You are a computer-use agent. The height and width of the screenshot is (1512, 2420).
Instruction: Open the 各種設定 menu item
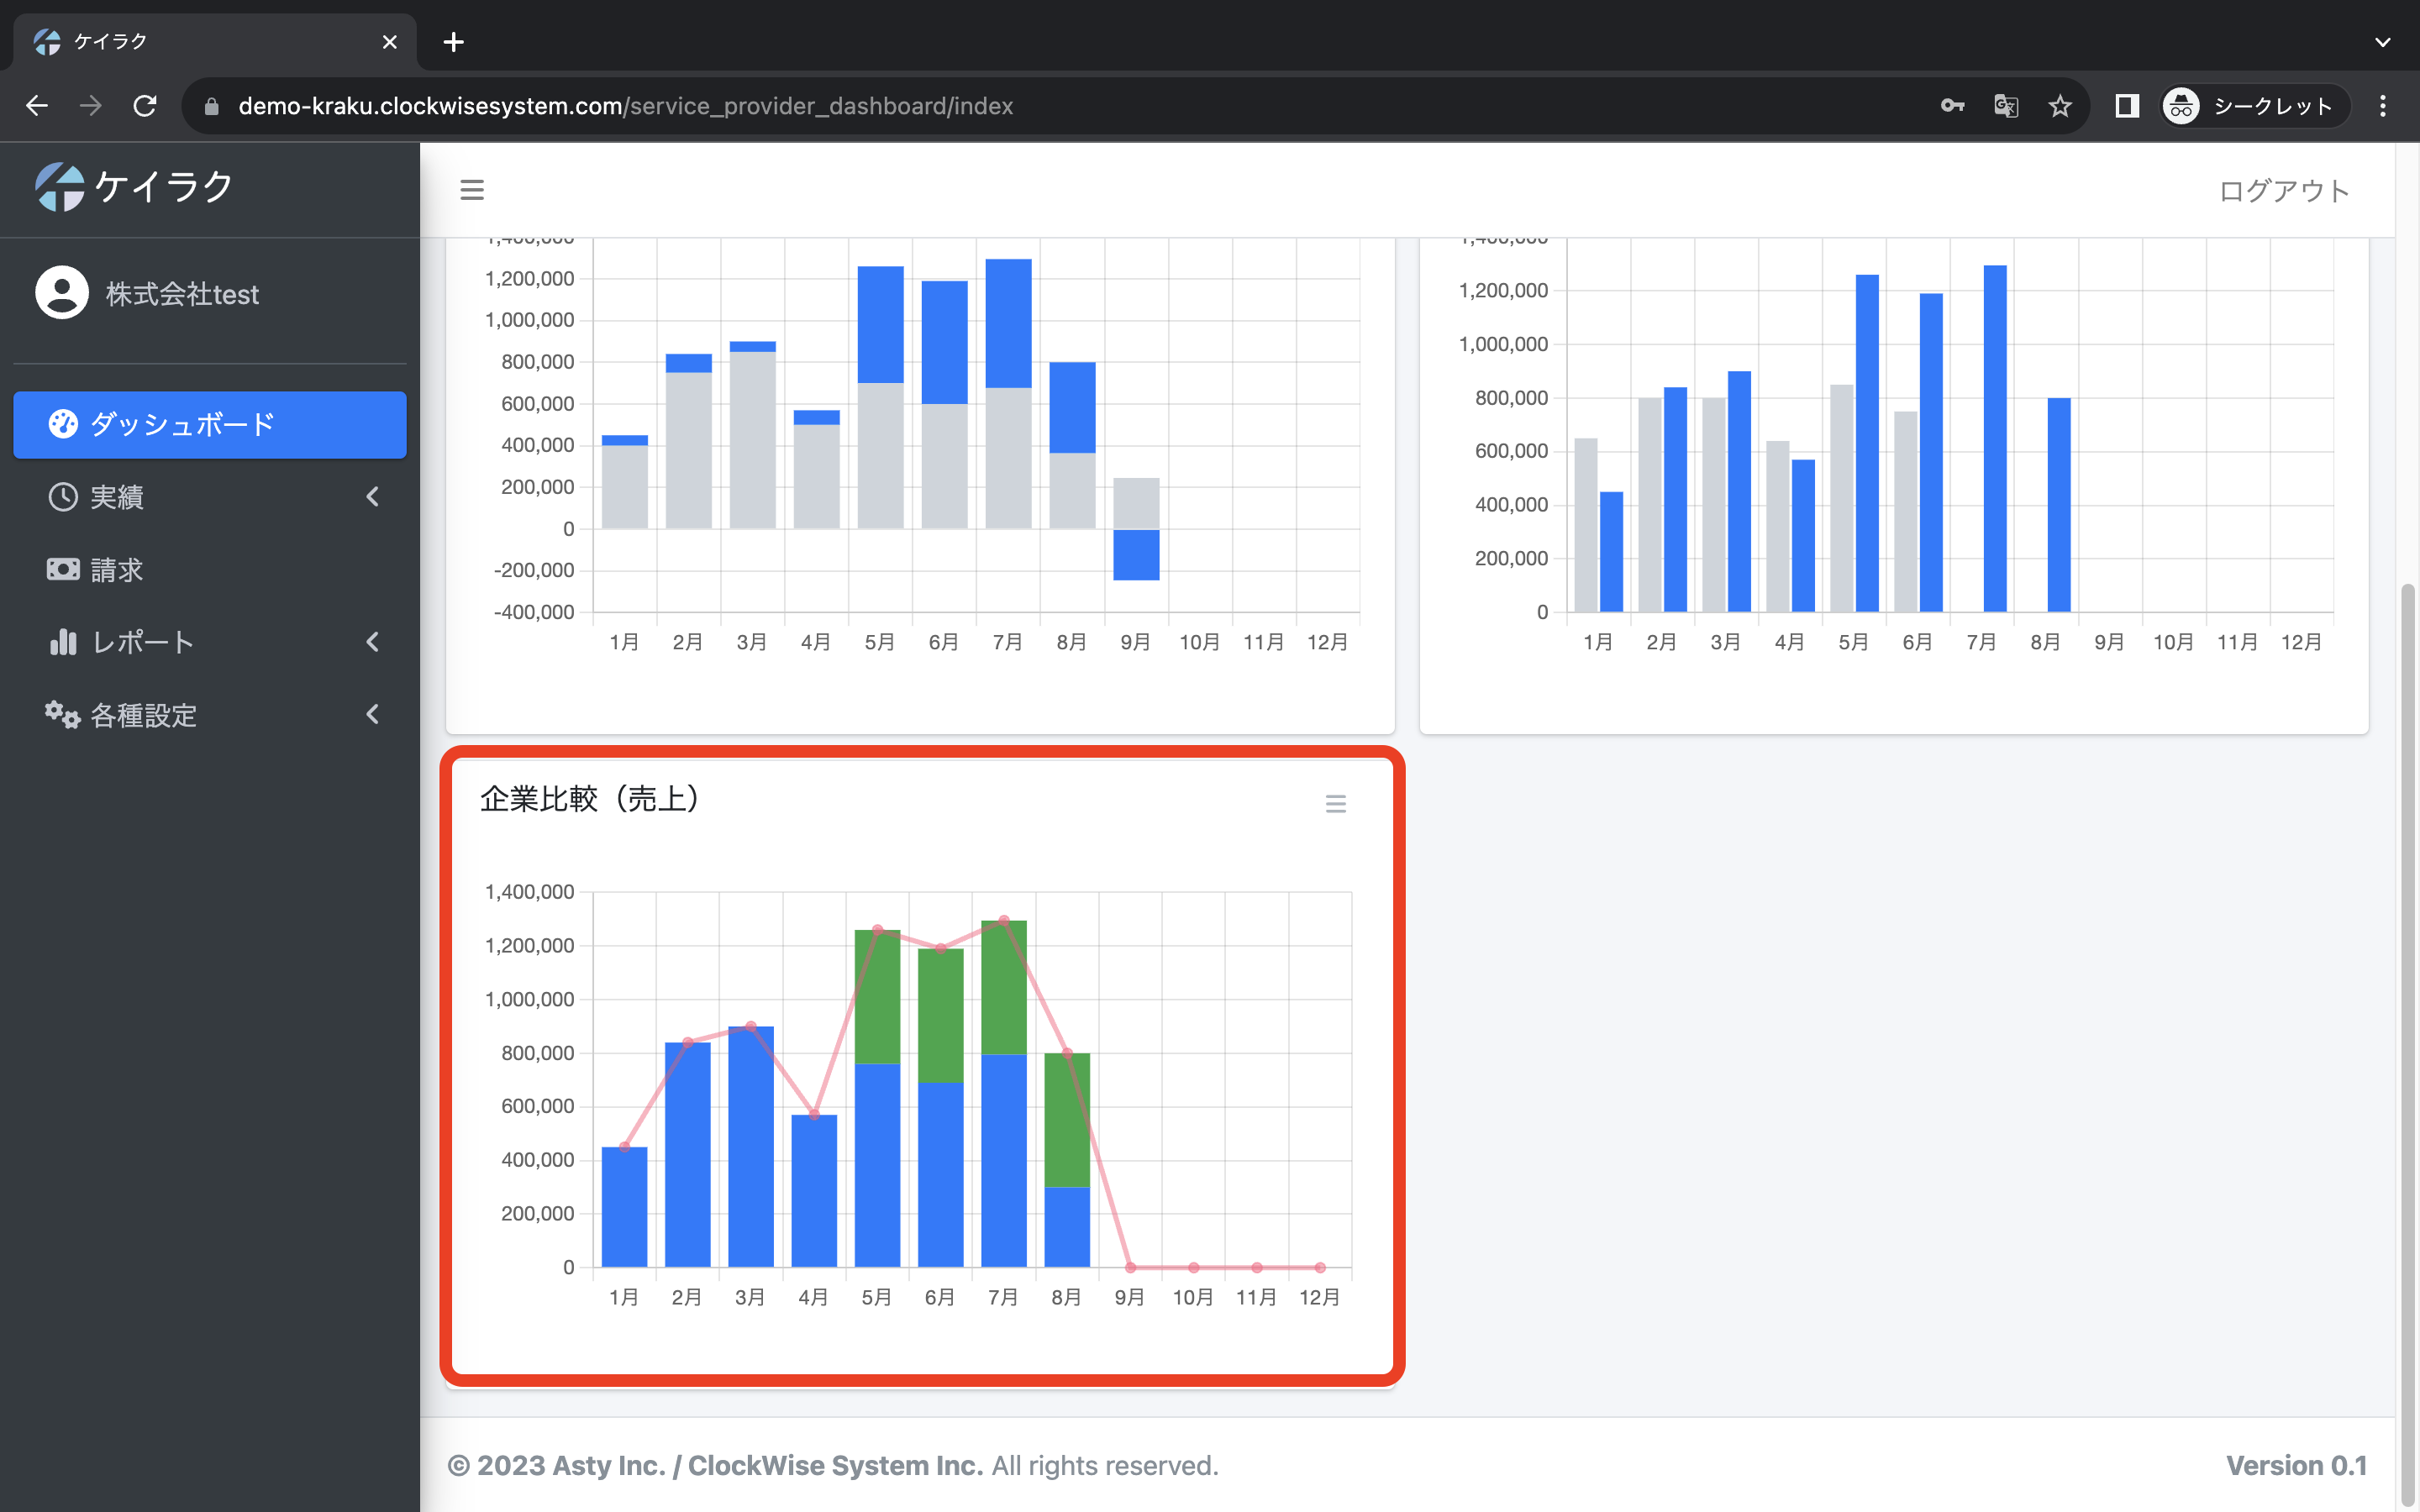point(210,715)
